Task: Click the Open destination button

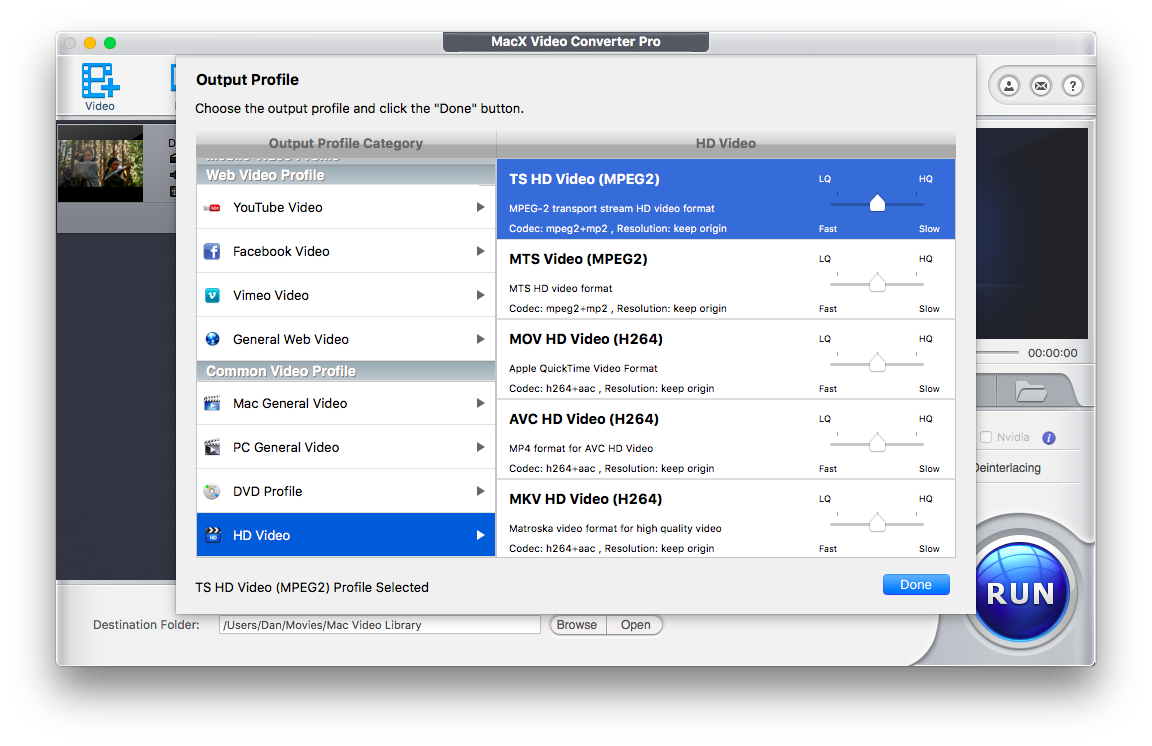Action: 636,625
